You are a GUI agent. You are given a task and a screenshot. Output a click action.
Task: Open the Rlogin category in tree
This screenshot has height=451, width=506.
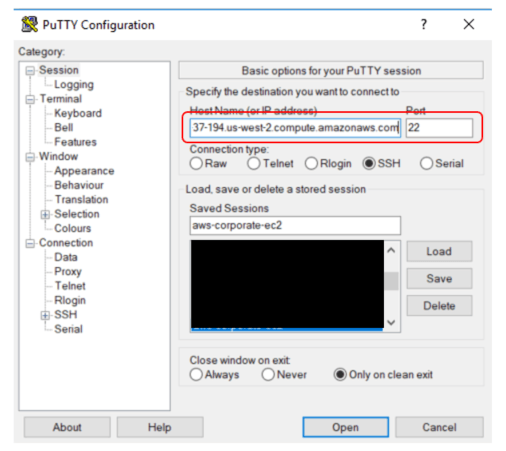tap(70, 300)
